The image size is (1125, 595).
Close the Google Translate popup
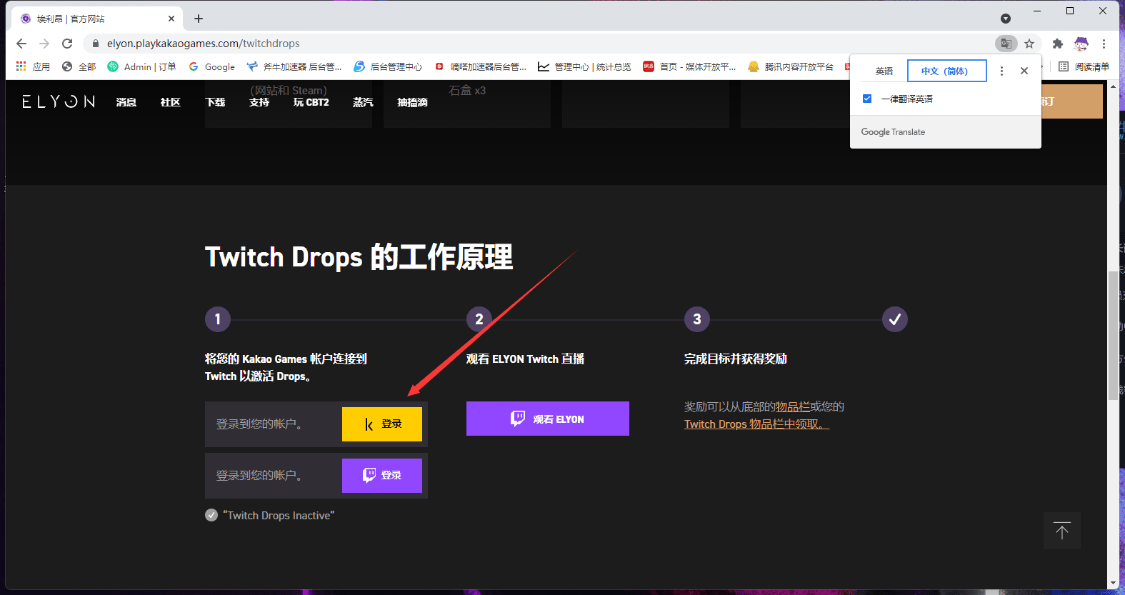point(1024,71)
